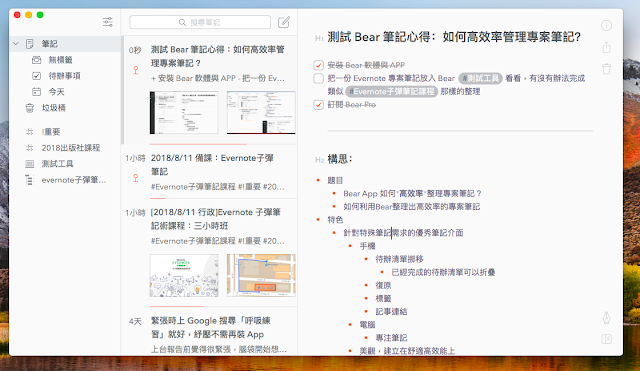Click the 待辦清單挪移 bullet item
This screenshot has width=640, height=371.
(400, 259)
